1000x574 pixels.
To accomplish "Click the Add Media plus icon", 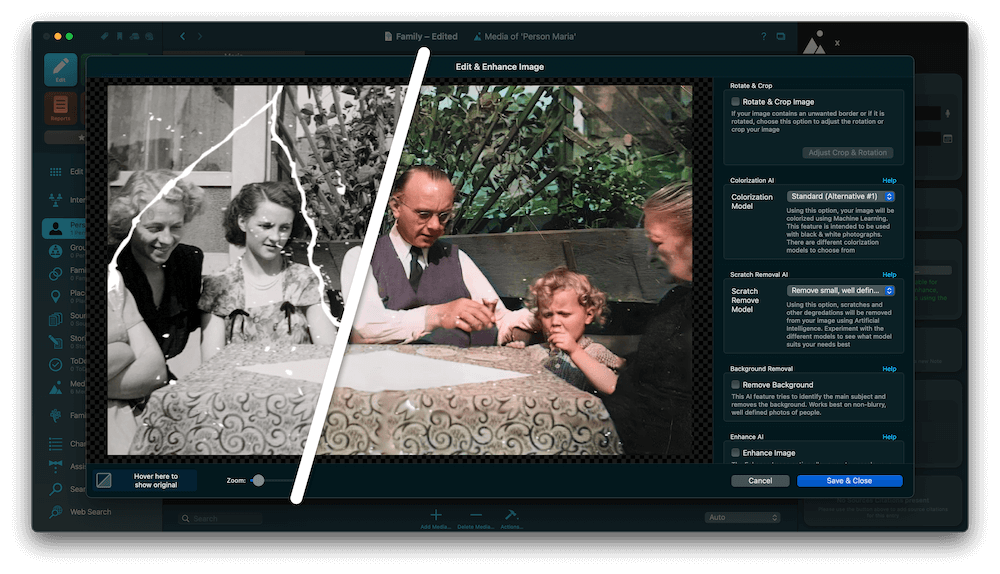I will pos(436,515).
